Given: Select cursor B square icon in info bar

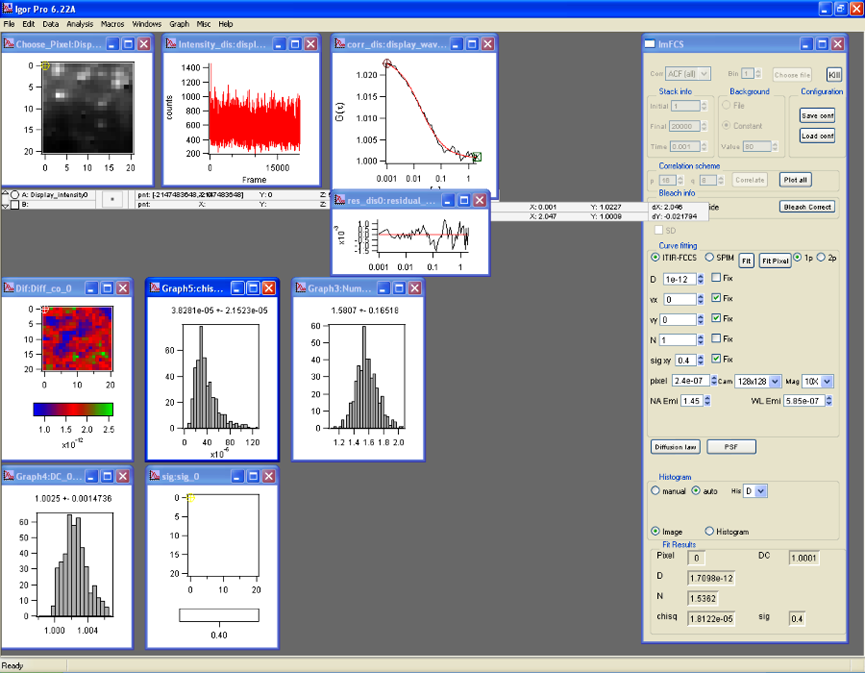Looking at the screenshot, I should 15,204.
